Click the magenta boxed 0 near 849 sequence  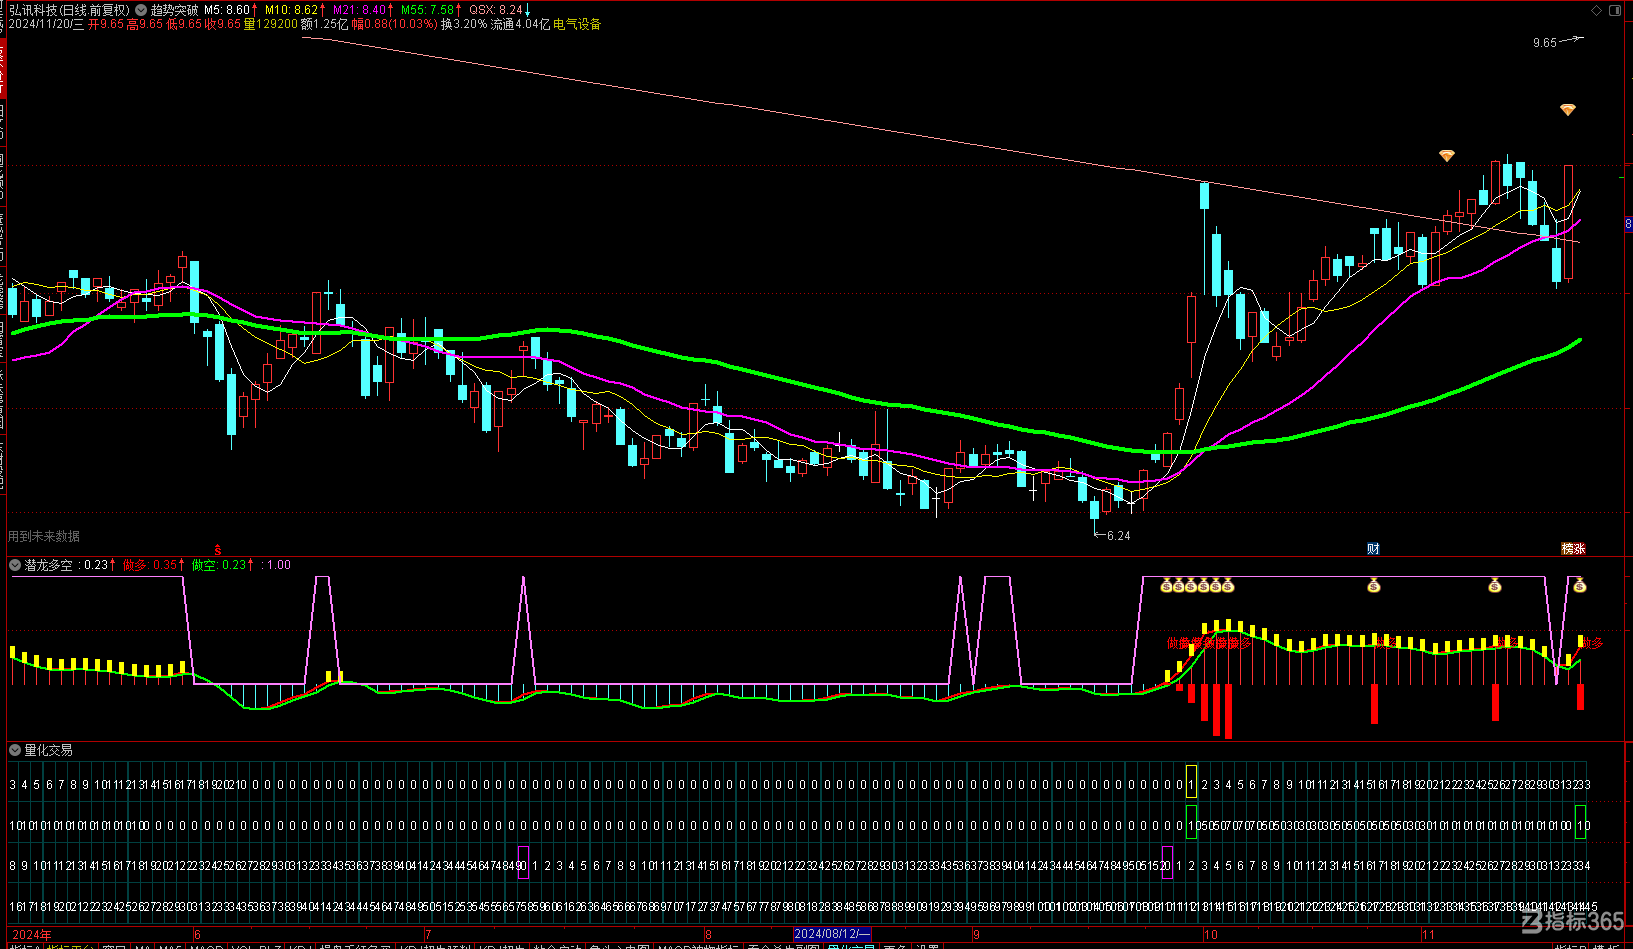click(523, 863)
